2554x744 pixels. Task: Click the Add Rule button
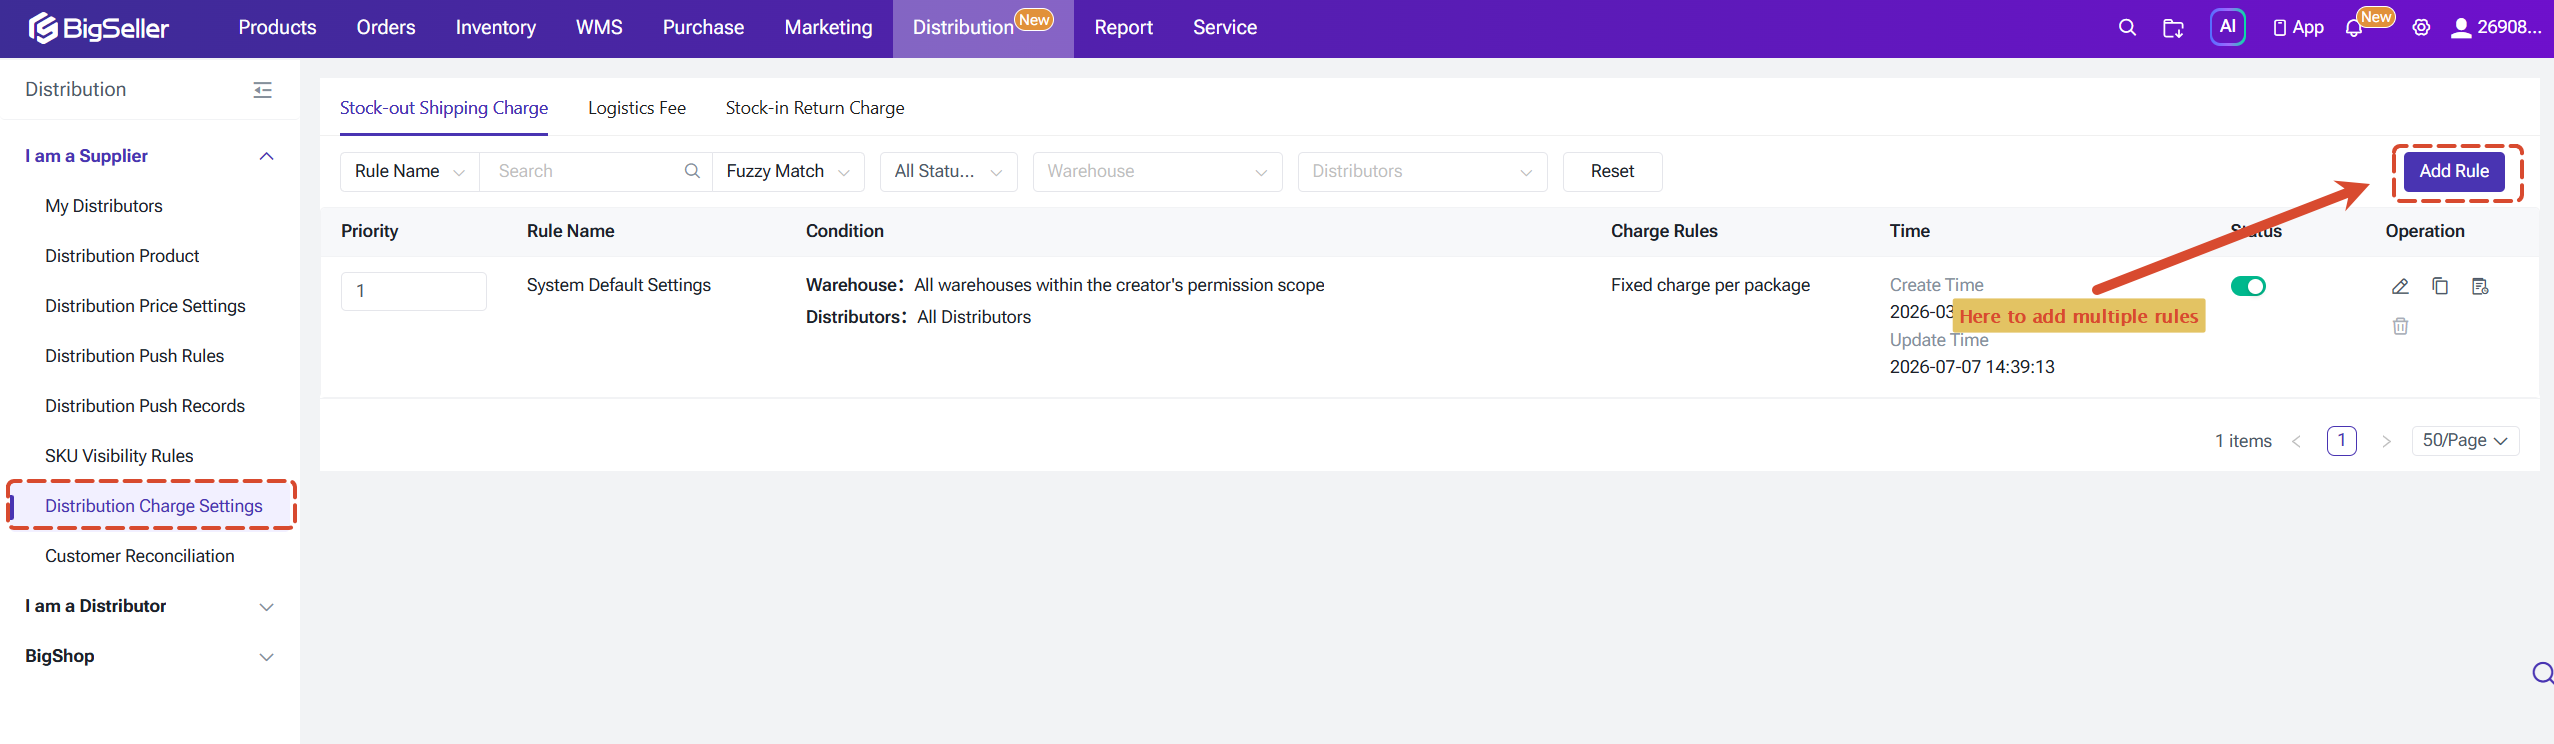[x=2454, y=171]
